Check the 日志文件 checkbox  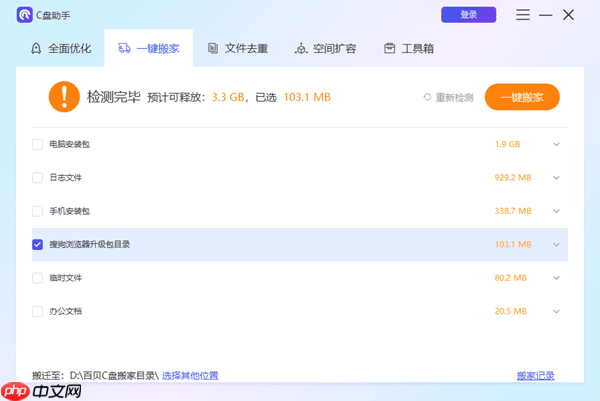click(x=38, y=178)
